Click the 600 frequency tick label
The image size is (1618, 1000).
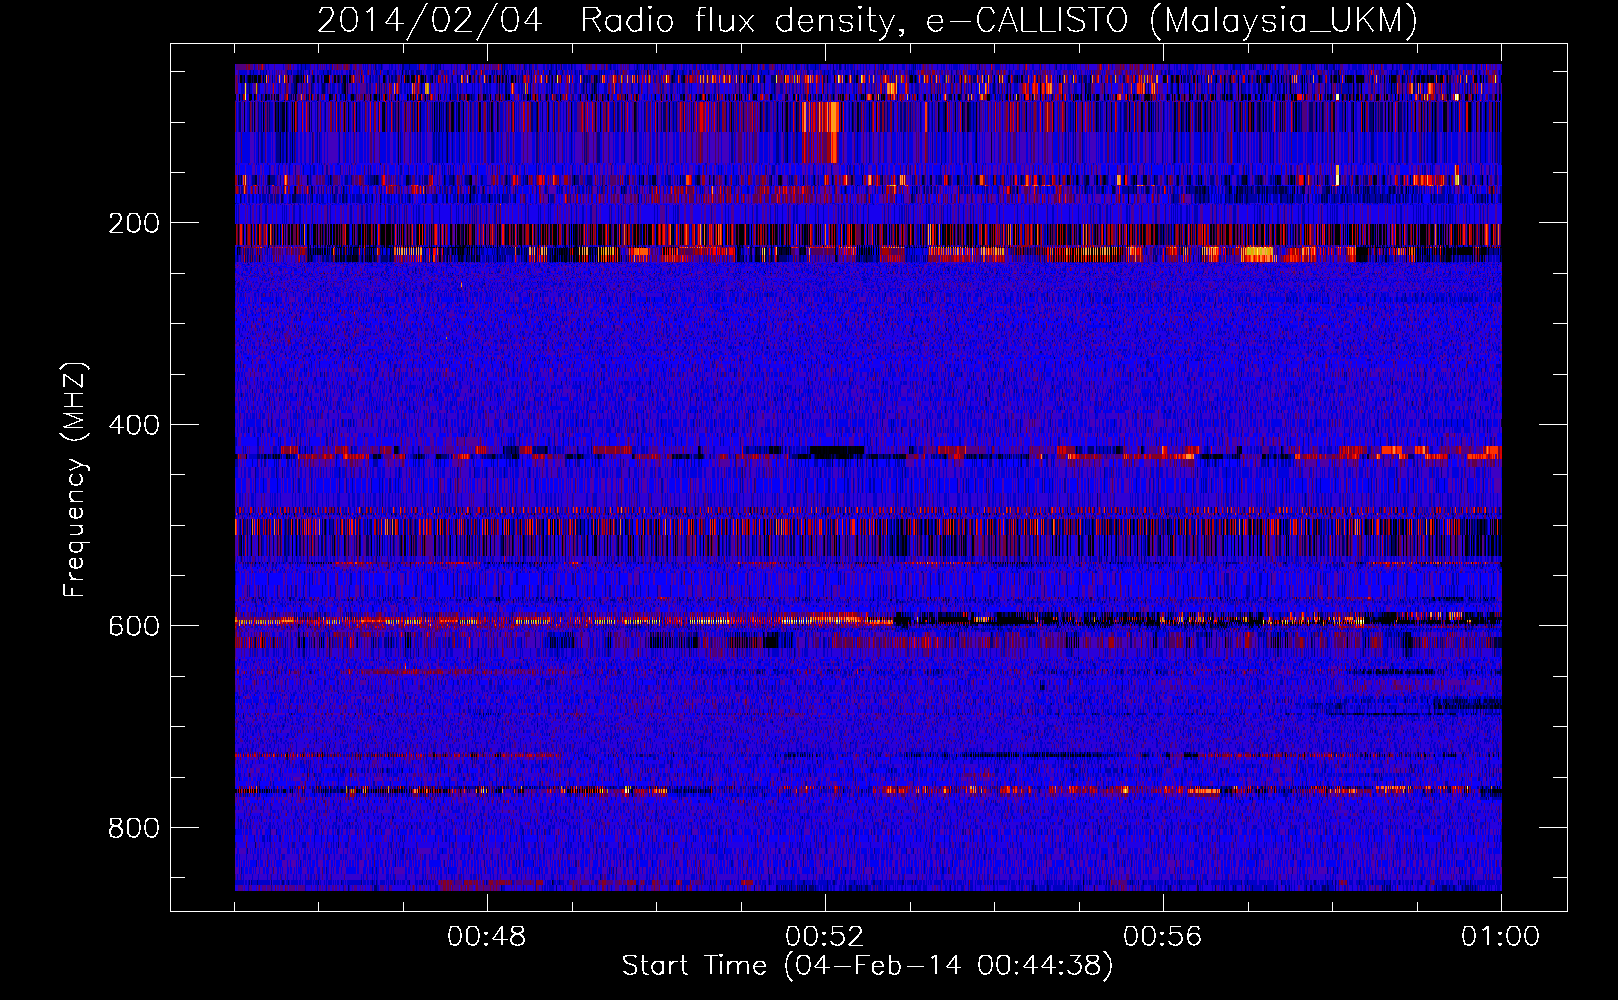point(133,625)
